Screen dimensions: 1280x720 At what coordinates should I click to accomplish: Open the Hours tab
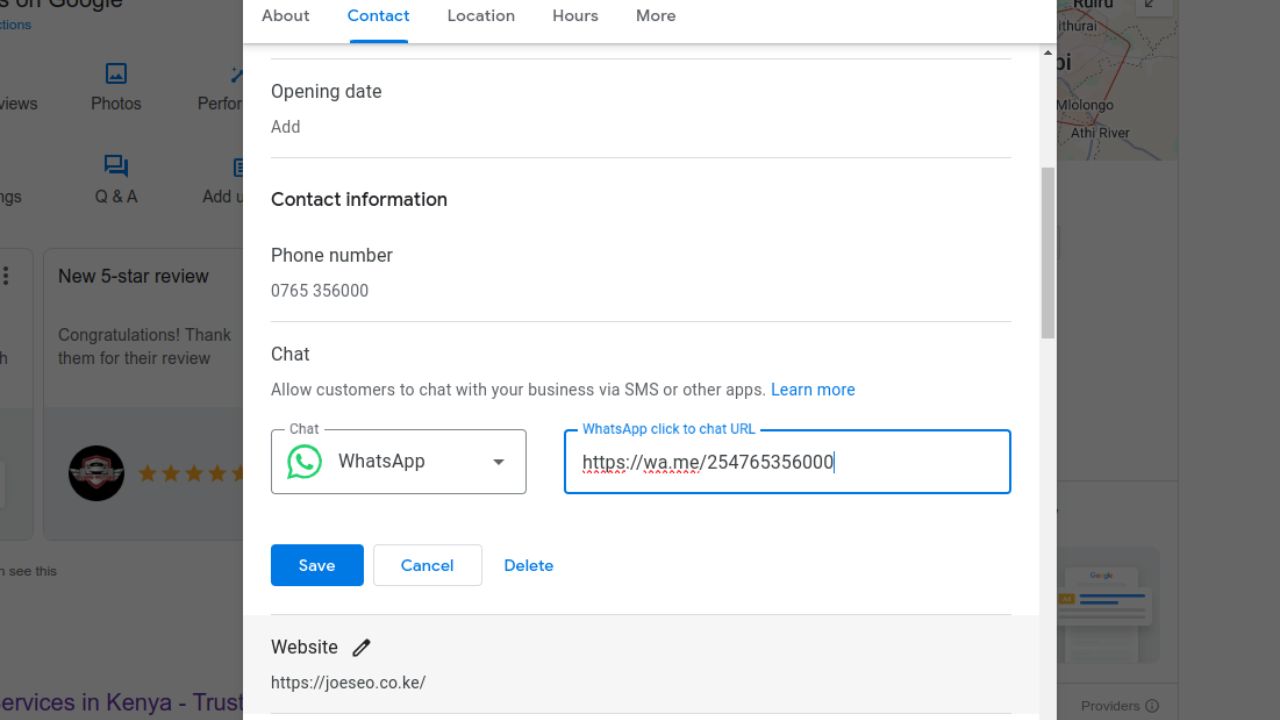[575, 16]
